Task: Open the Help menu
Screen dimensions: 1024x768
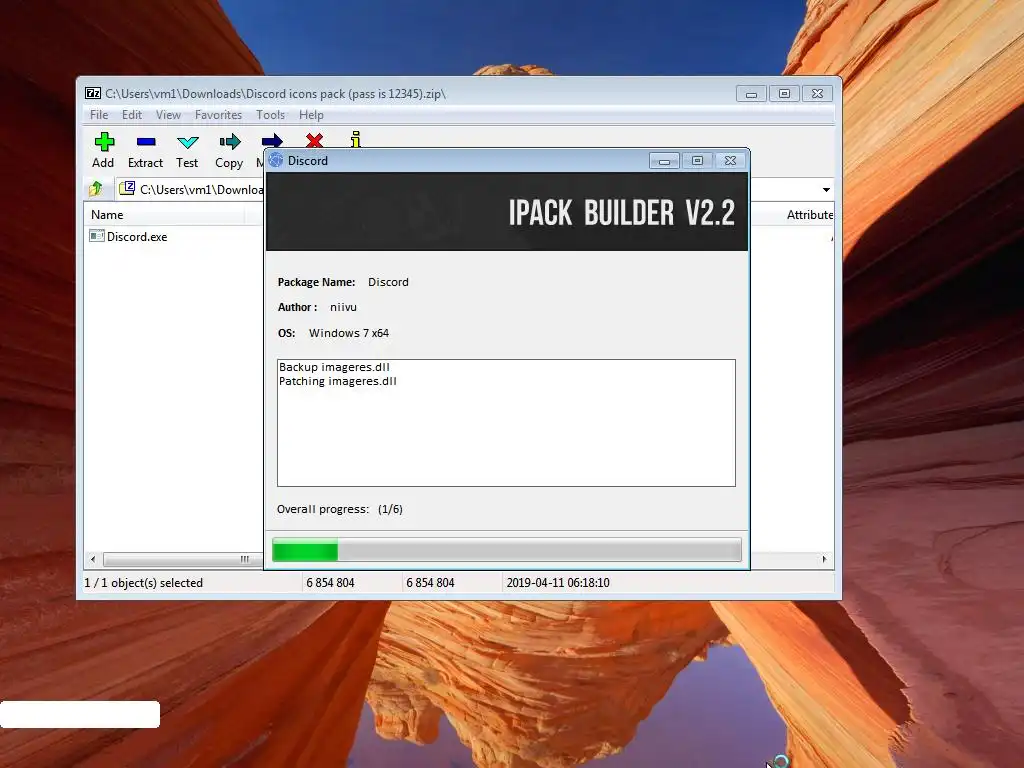Action: 311,115
